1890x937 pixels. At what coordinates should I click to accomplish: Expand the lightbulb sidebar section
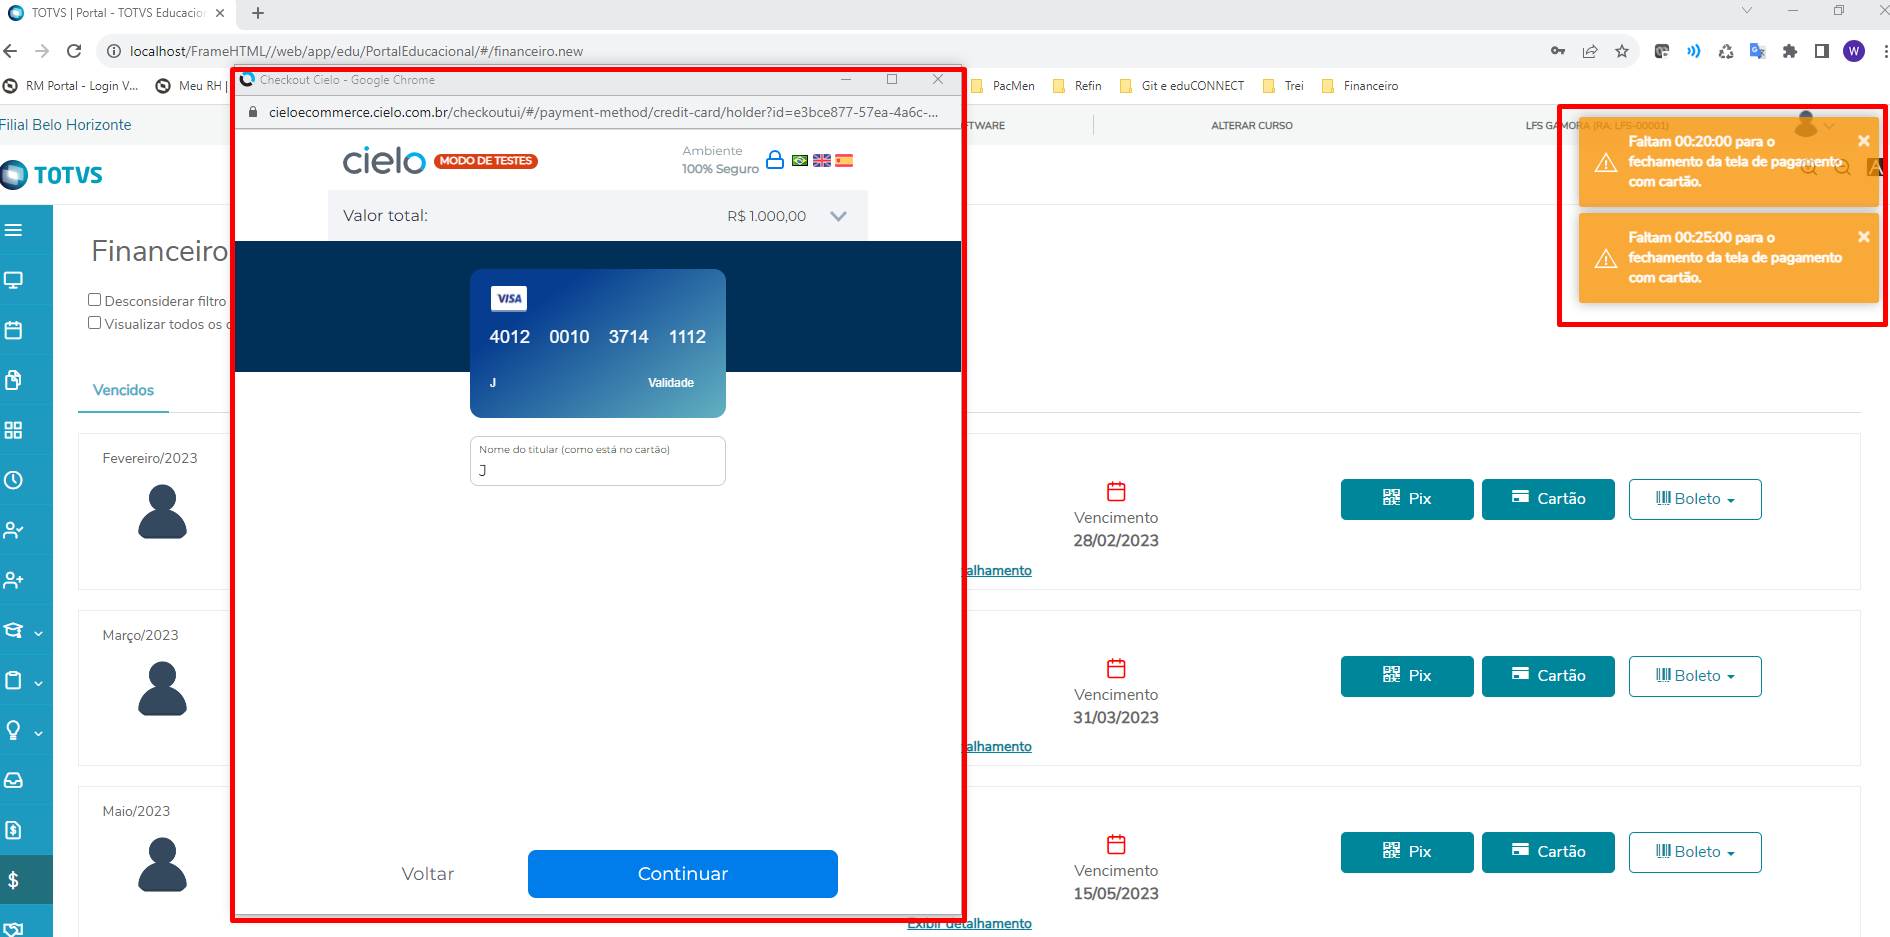(23, 731)
